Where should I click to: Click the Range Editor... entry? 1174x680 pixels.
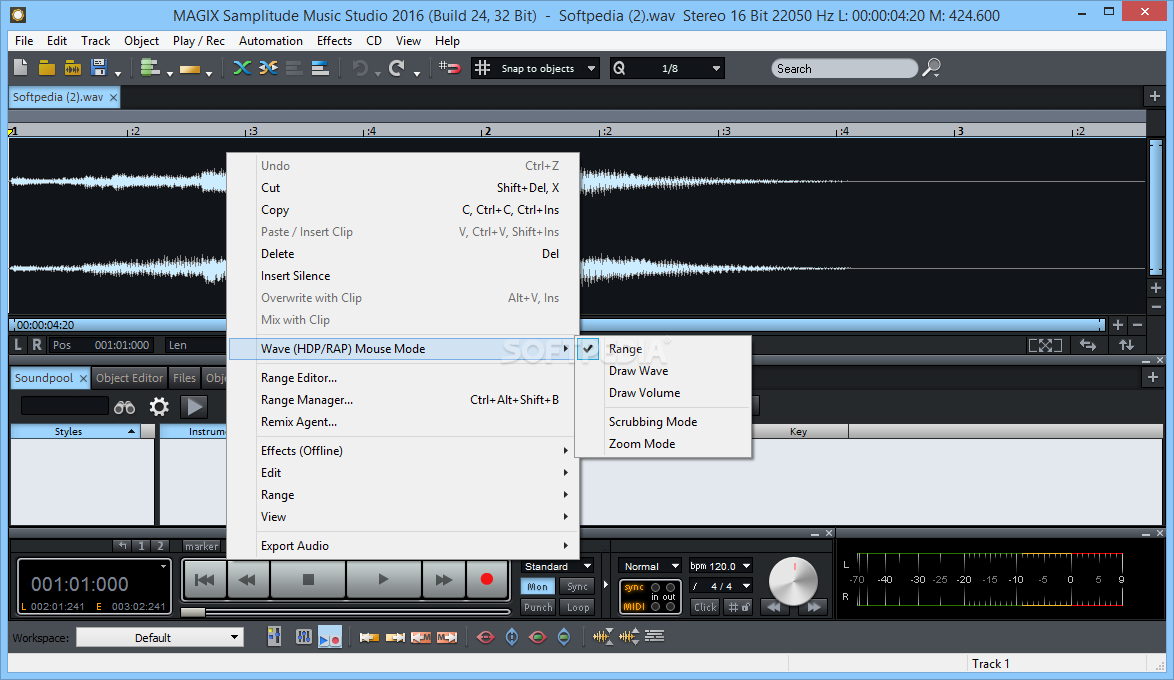(403, 378)
